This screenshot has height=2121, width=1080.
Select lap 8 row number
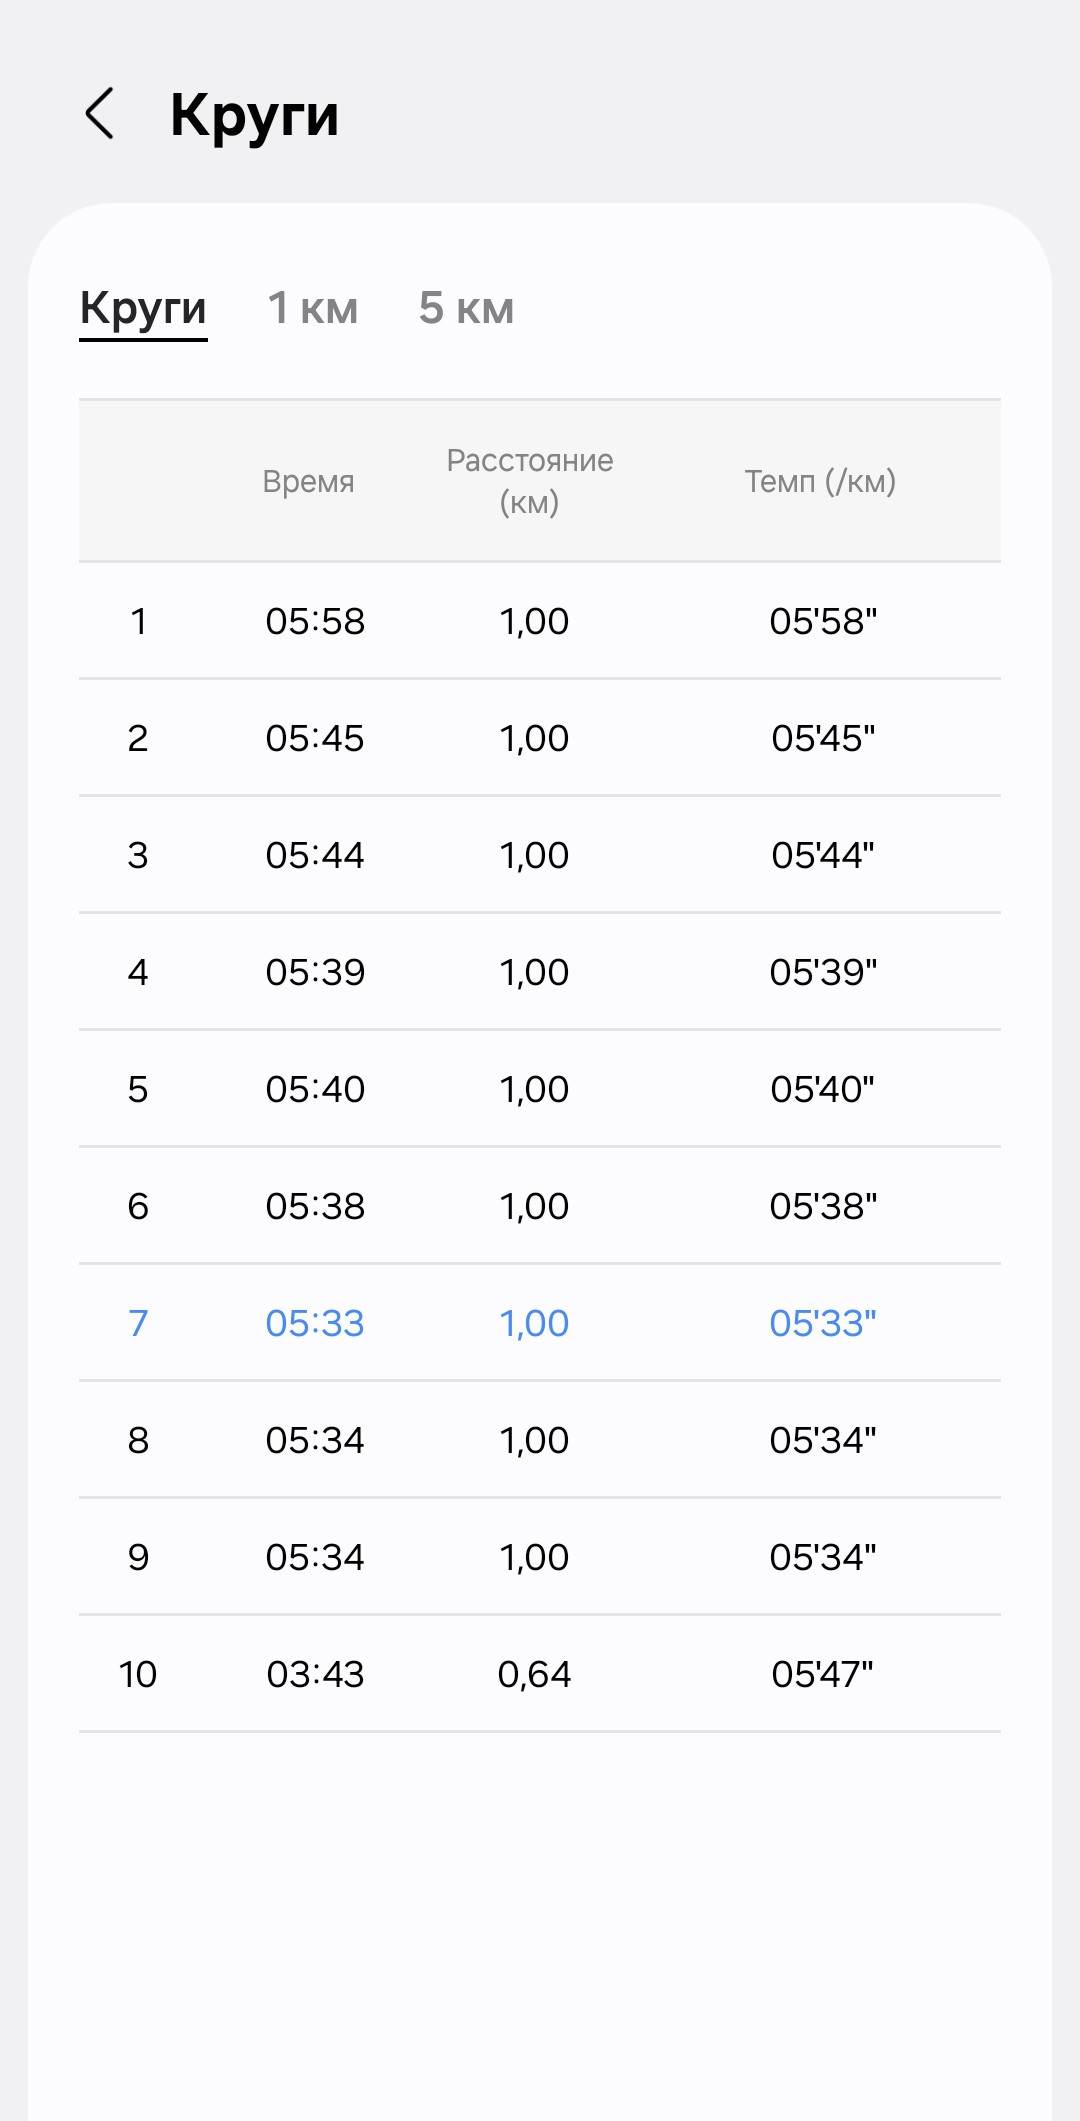click(x=138, y=1440)
